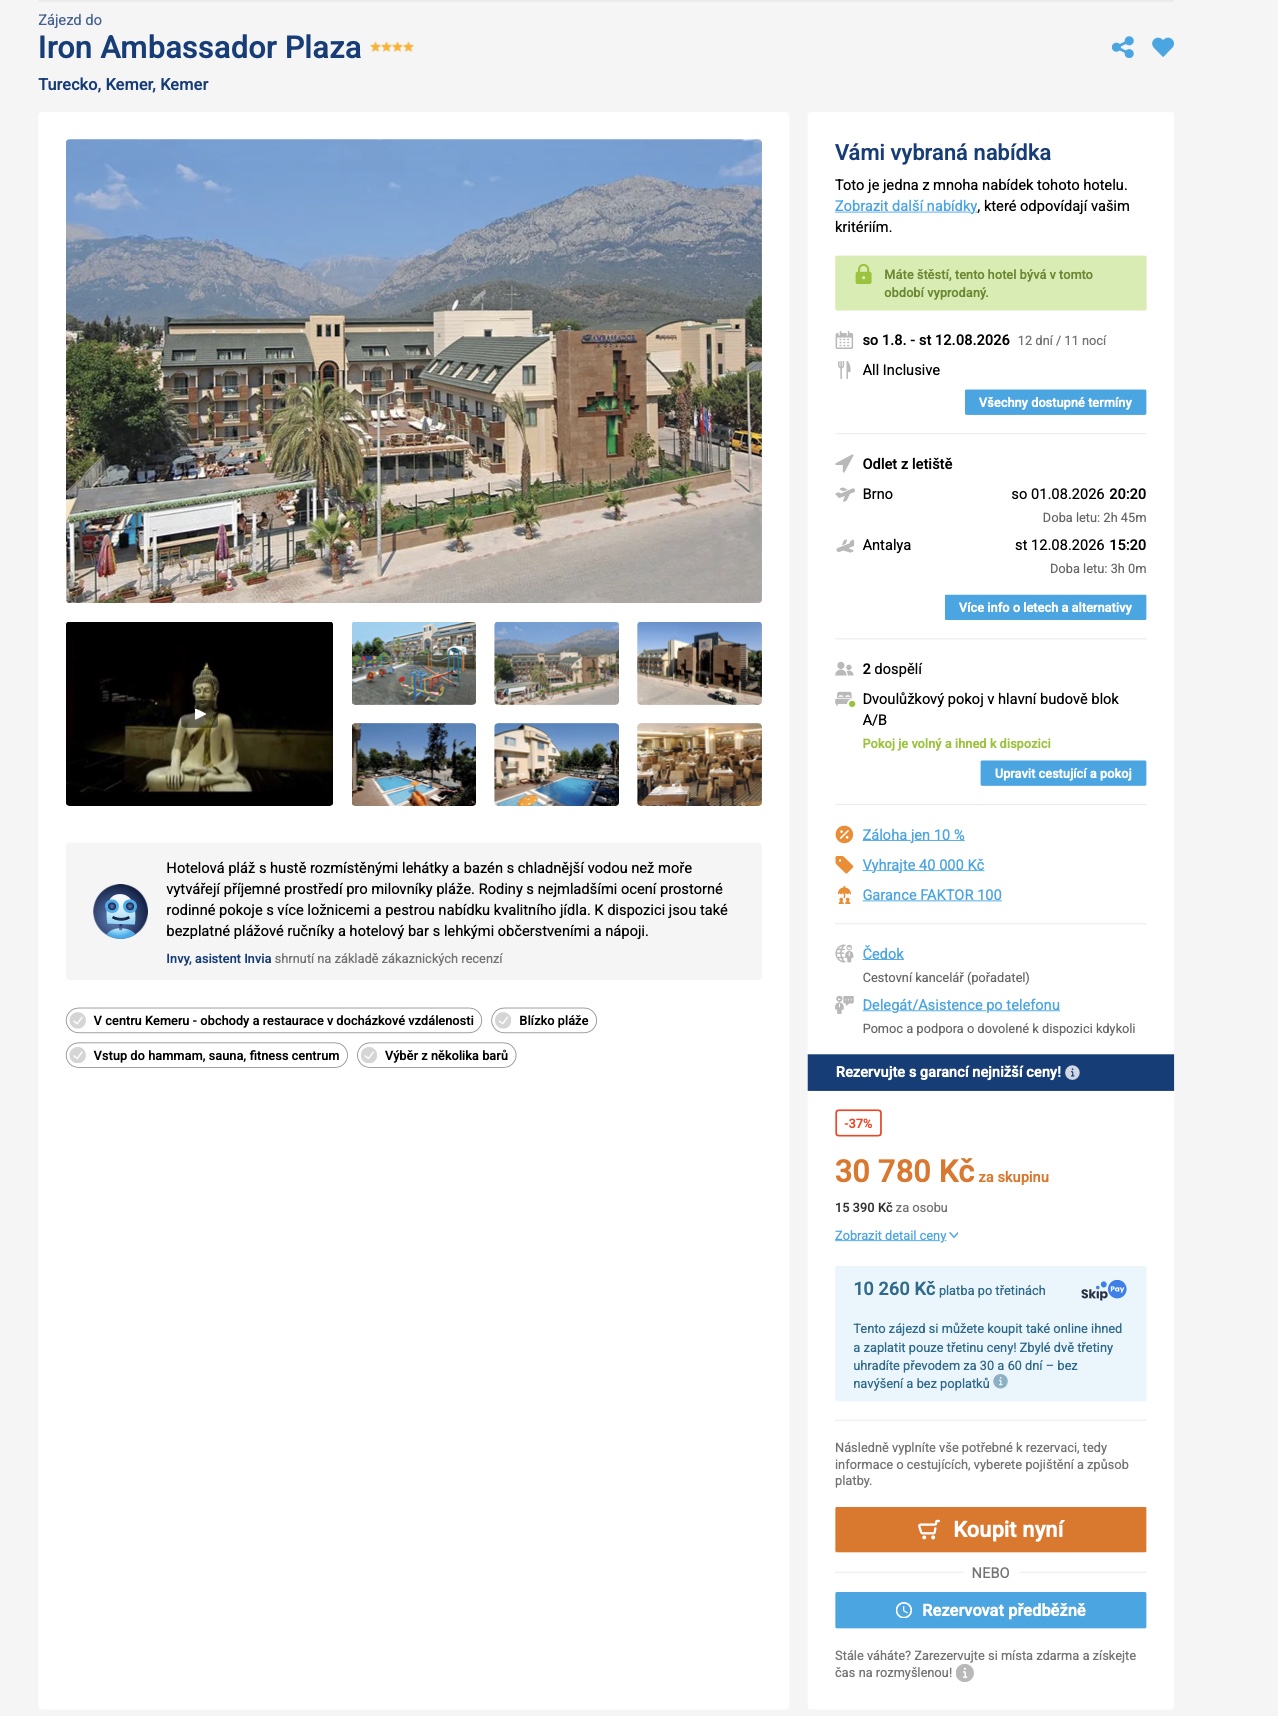Select the 'V centru Kemeru' tag

(x=274, y=1021)
